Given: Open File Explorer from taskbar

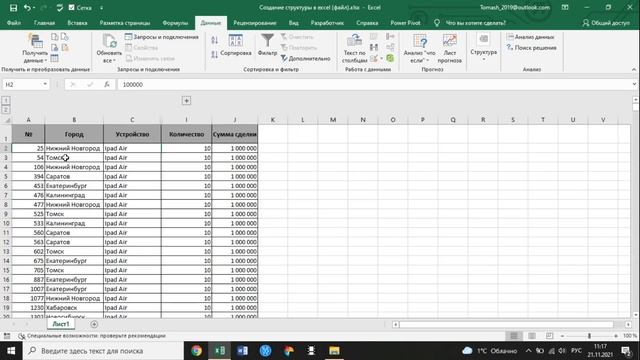Looking at the screenshot, I should 334,351.
